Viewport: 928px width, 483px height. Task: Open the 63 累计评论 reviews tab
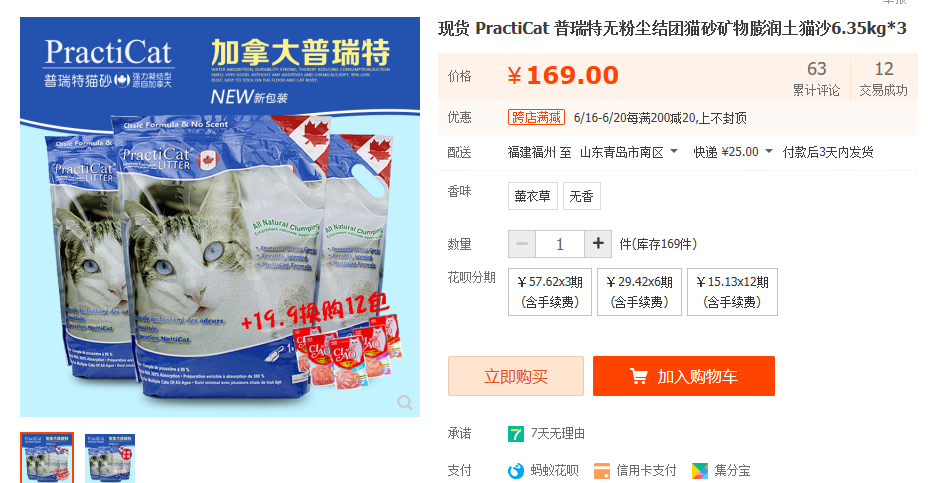[x=816, y=78]
